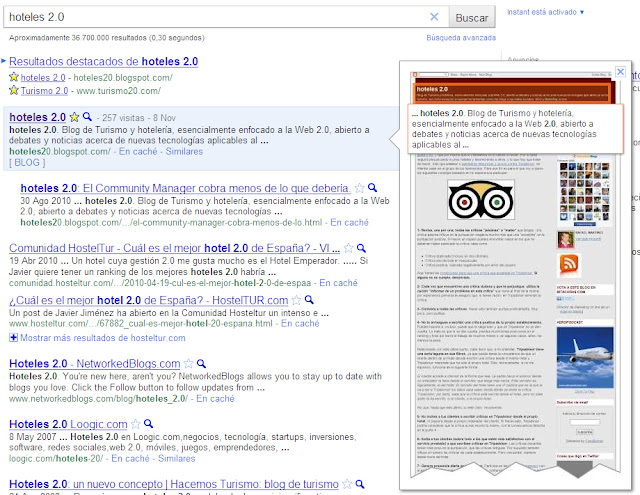Screen dimensions: 640x495
Task: Open 'Hoteles 2.0: un nuevo concepto' Hacemos Turismo result
Action: pos(174,484)
